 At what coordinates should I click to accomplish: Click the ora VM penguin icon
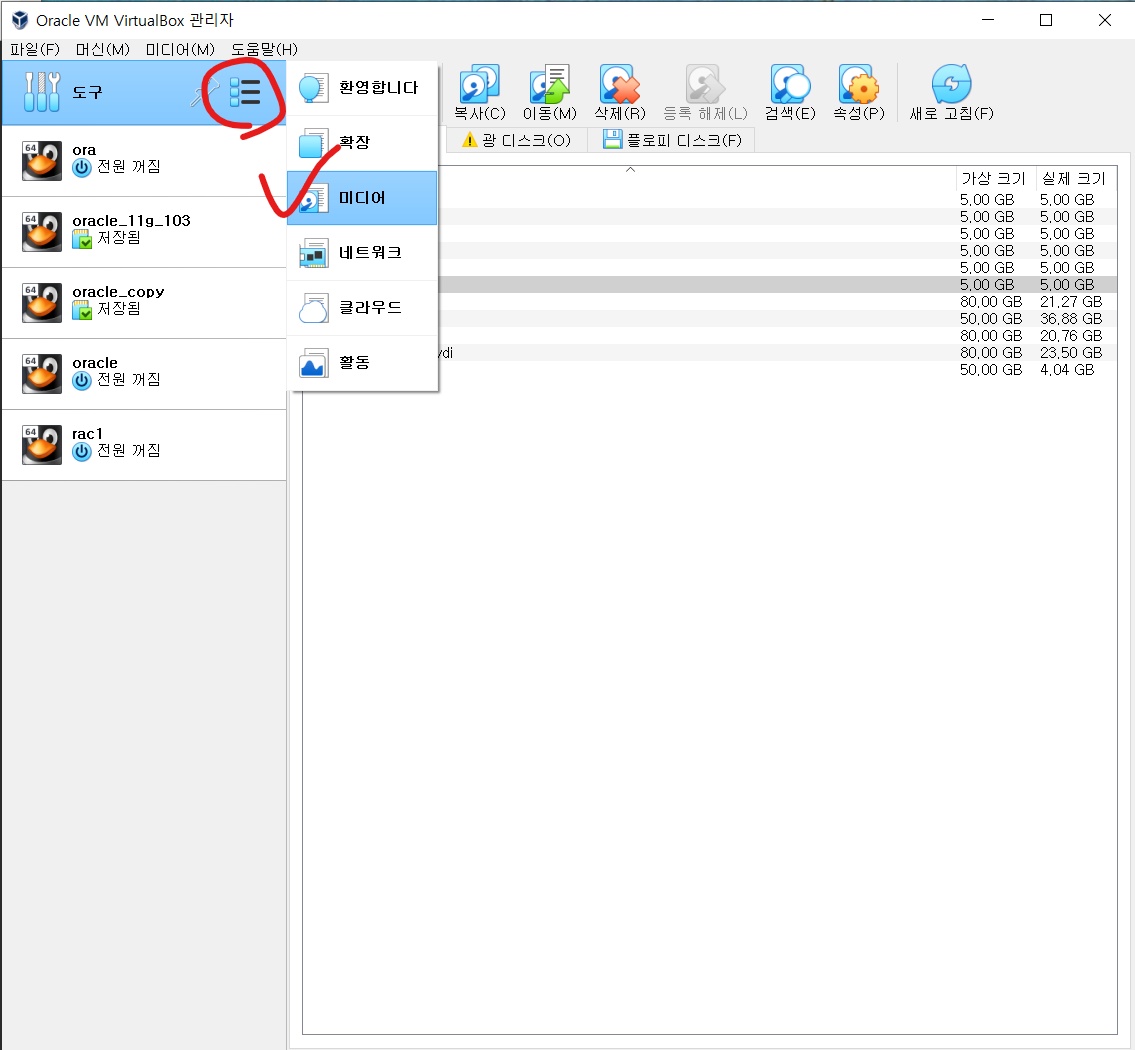[42, 161]
